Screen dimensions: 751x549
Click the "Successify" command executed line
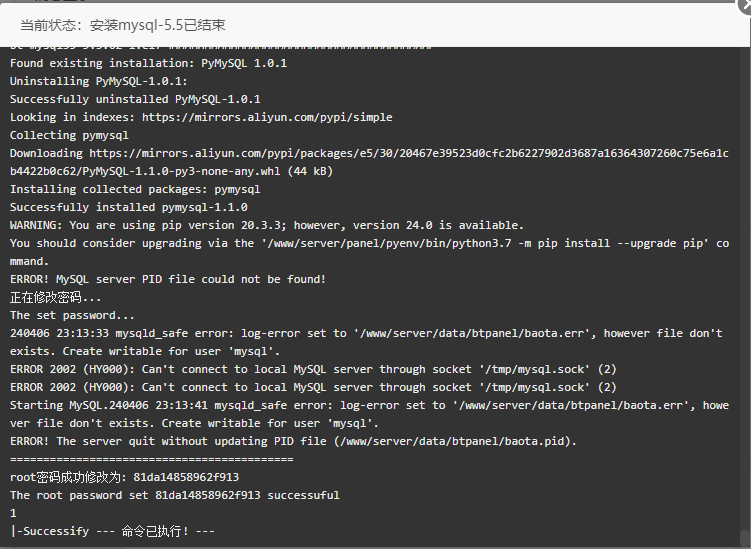coord(113,531)
